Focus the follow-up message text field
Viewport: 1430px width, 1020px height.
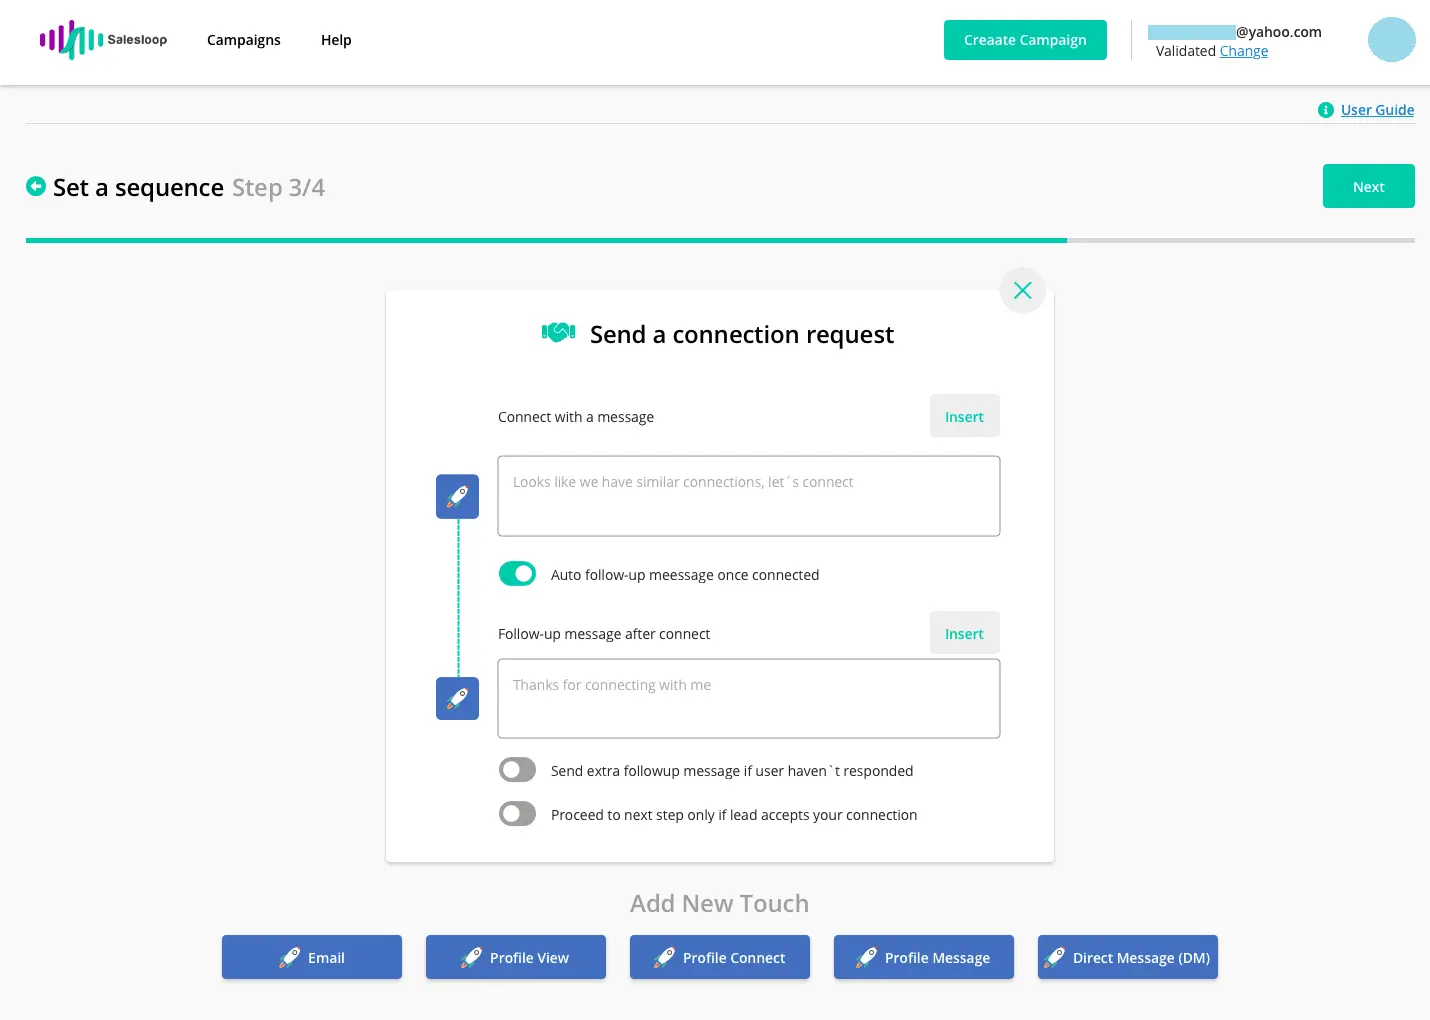(749, 698)
